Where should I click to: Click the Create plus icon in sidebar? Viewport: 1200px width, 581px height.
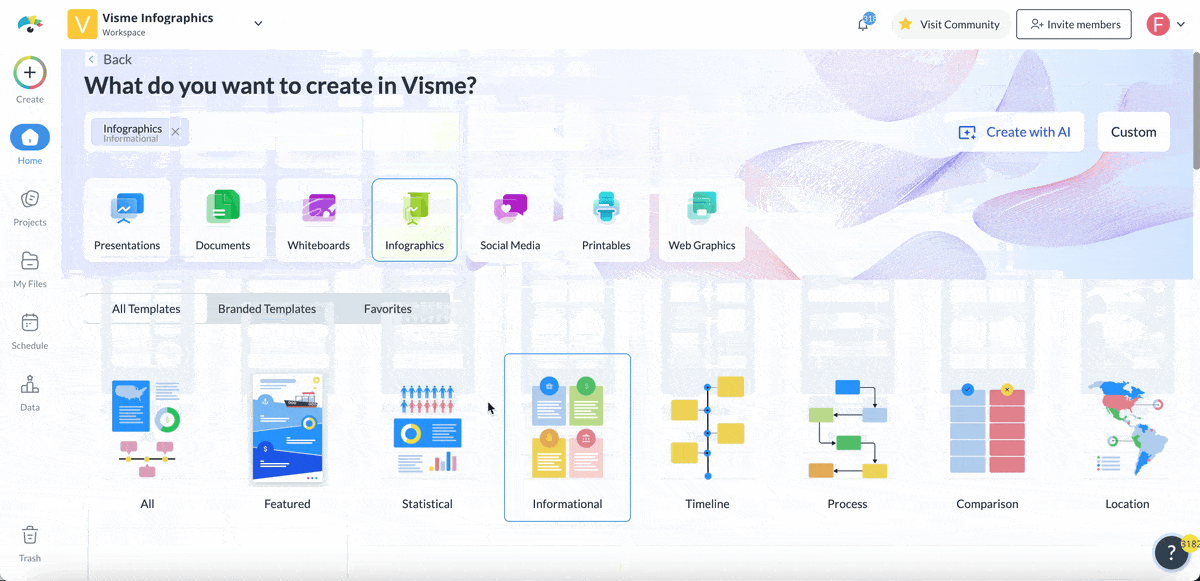pyautogui.click(x=30, y=73)
